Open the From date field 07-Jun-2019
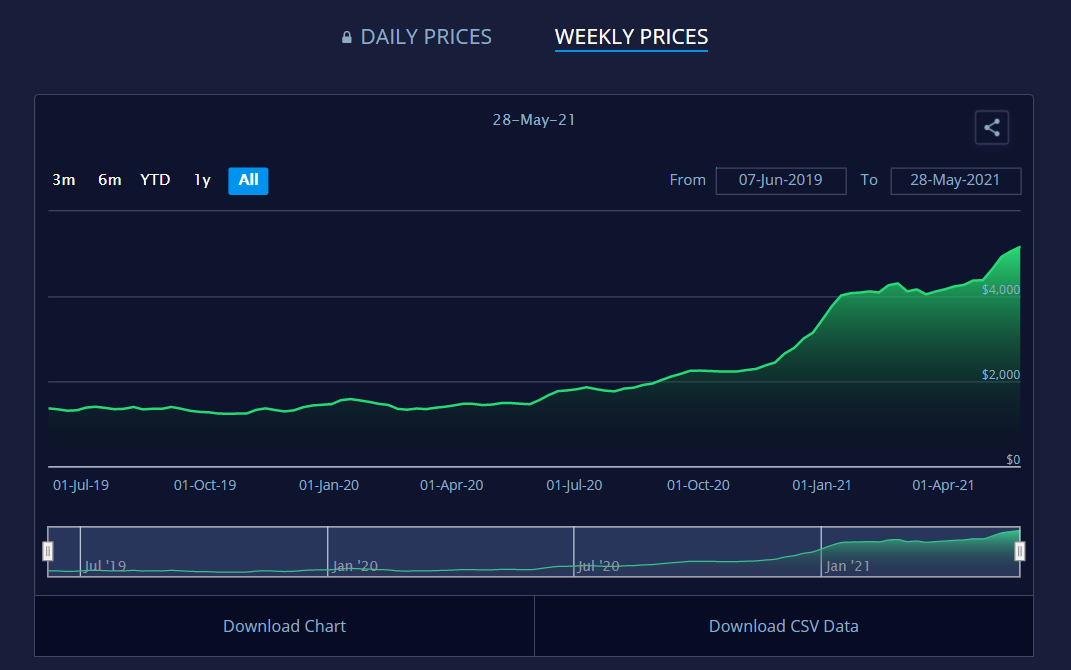The width and height of the screenshot is (1071, 670). coord(780,180)
